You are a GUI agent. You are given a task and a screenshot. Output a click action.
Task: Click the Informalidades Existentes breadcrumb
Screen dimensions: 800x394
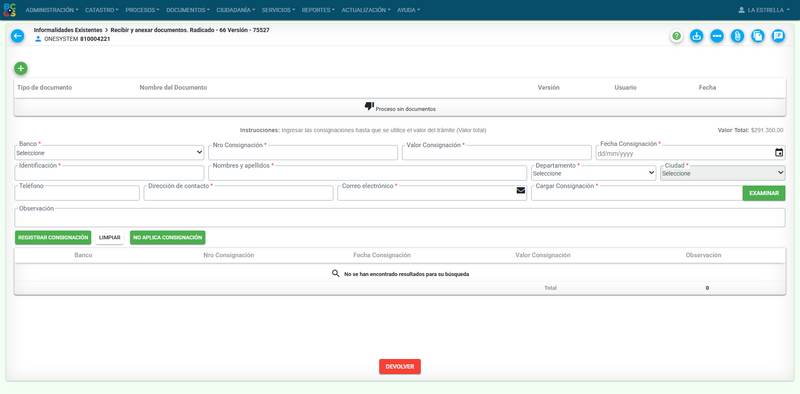(x=68, y=30)
